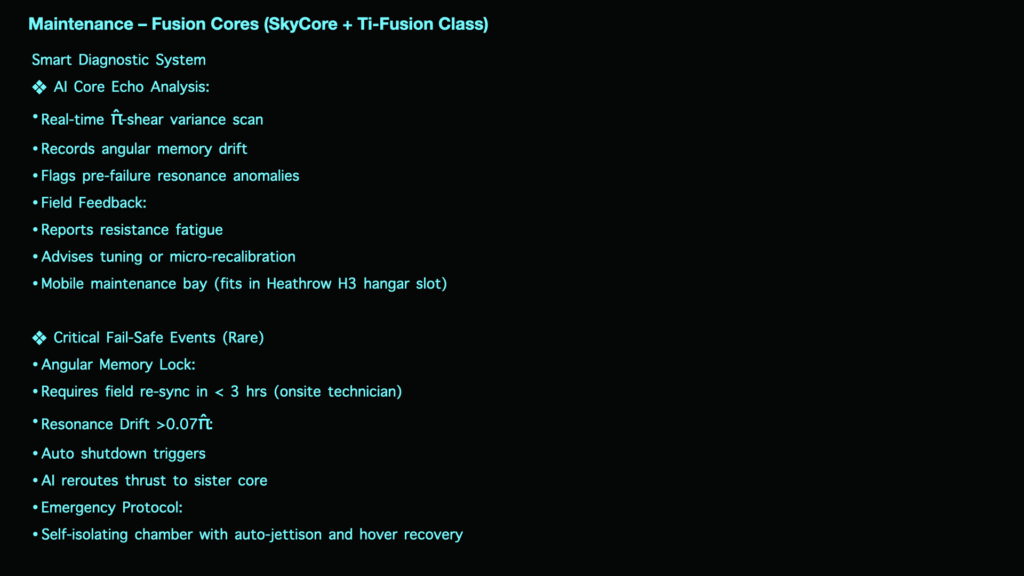Viewport: 1024px width, 576px height.
Task: Click AI reroutes thrust to sister core
Action: pyautogui.click(x=154, y=481)
